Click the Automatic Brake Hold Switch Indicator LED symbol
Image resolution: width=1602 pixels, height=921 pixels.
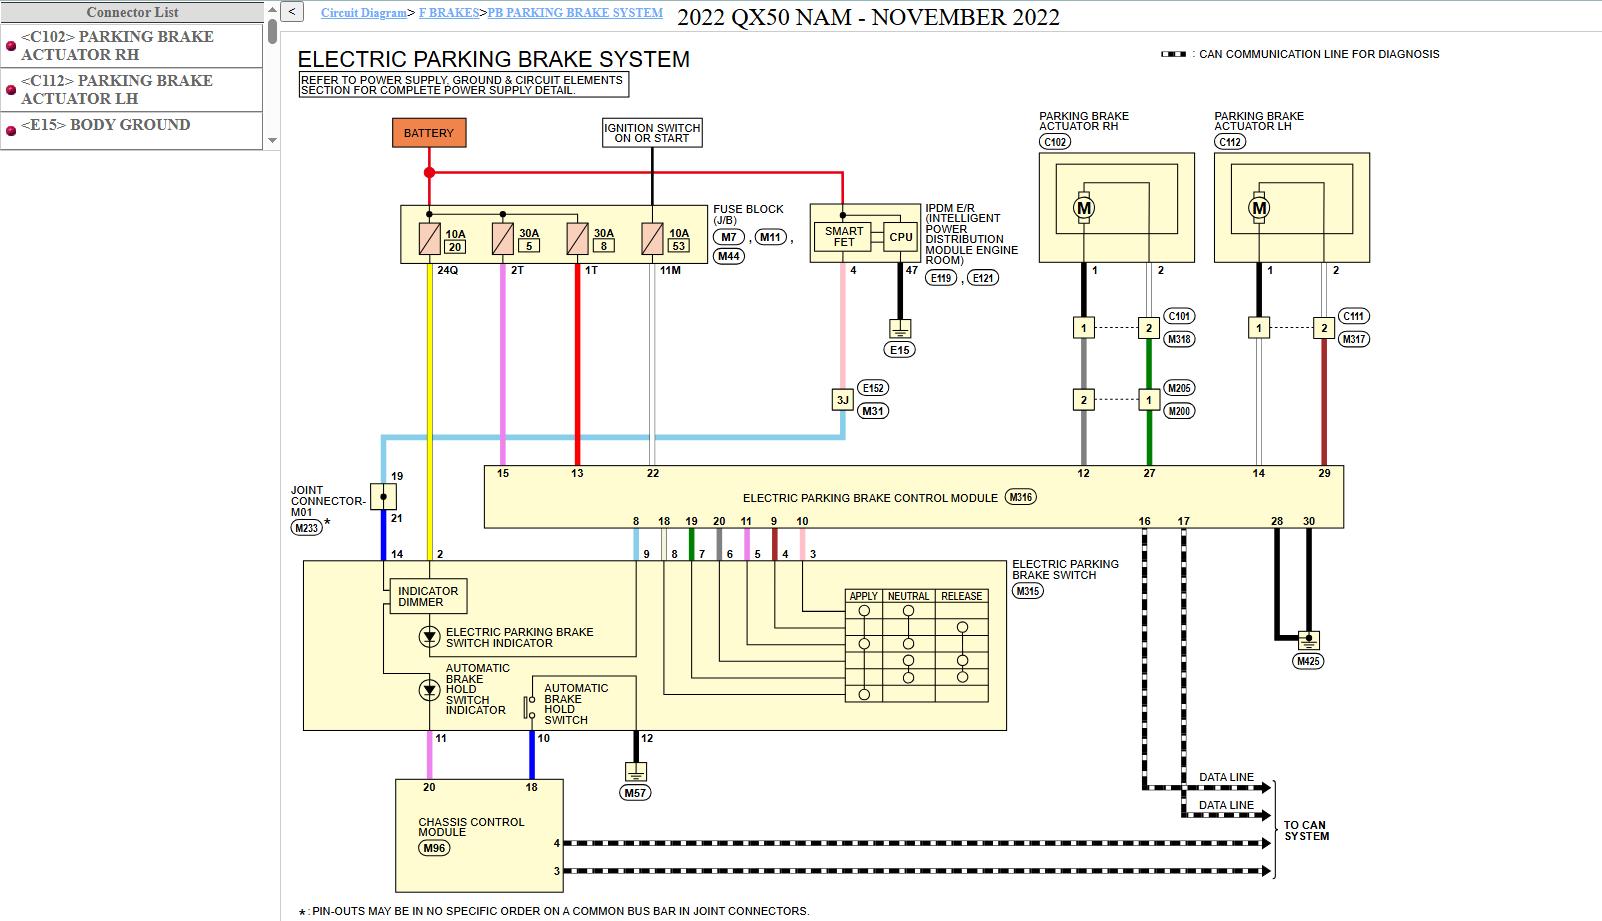pyautogui.click(x=429, y=689)
